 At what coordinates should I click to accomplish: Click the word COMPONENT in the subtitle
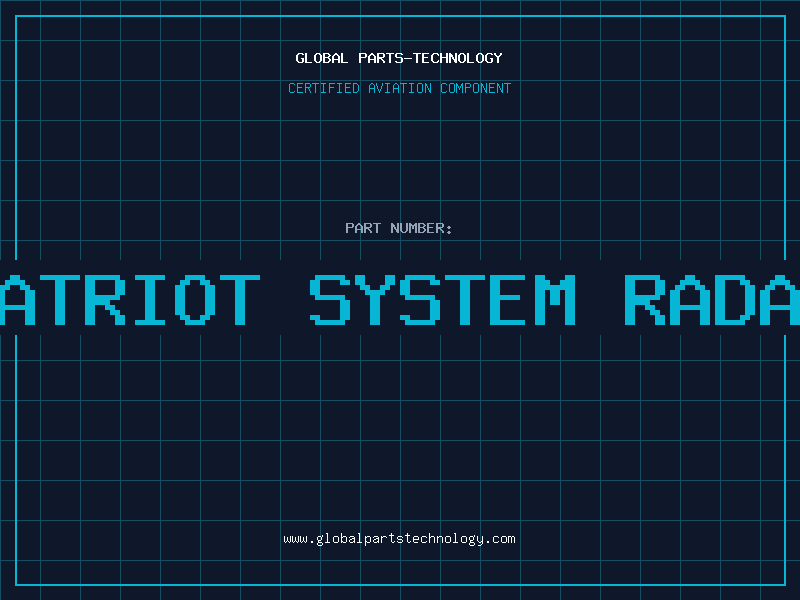click(476, 88)
